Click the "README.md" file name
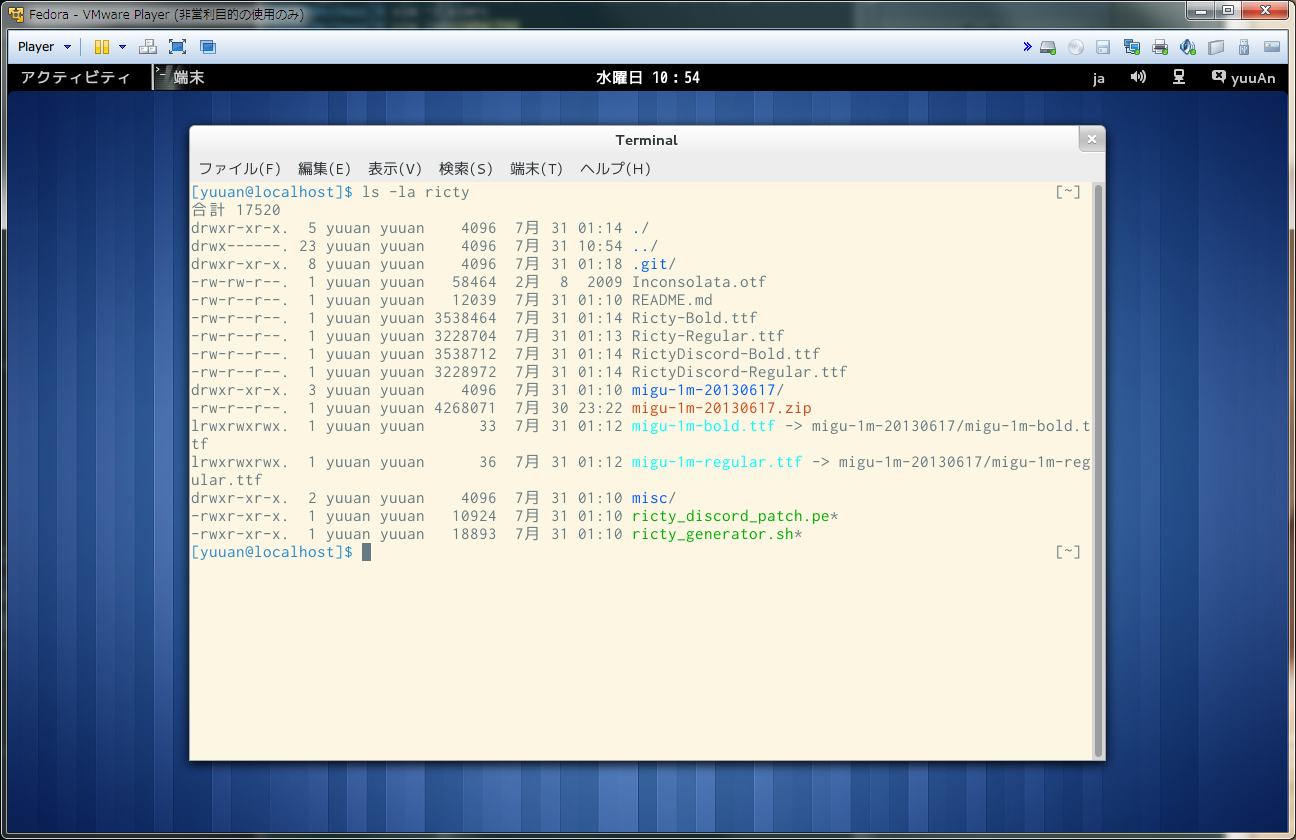The width and height of the screenshot is (1296, 840). [672, 300]
